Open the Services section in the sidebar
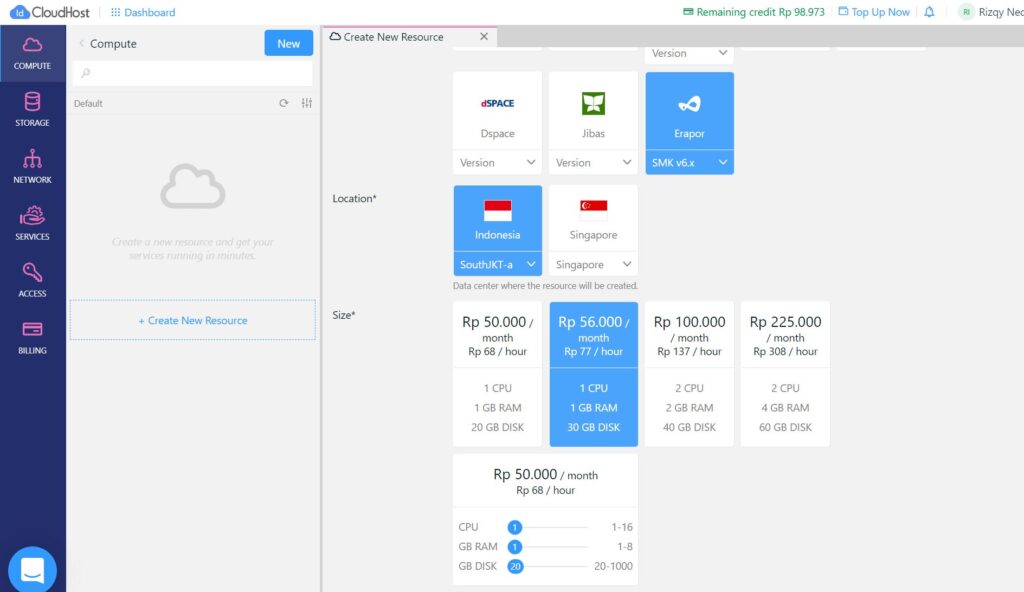Screen dimensions: 1024x592 tap(33, 224)
